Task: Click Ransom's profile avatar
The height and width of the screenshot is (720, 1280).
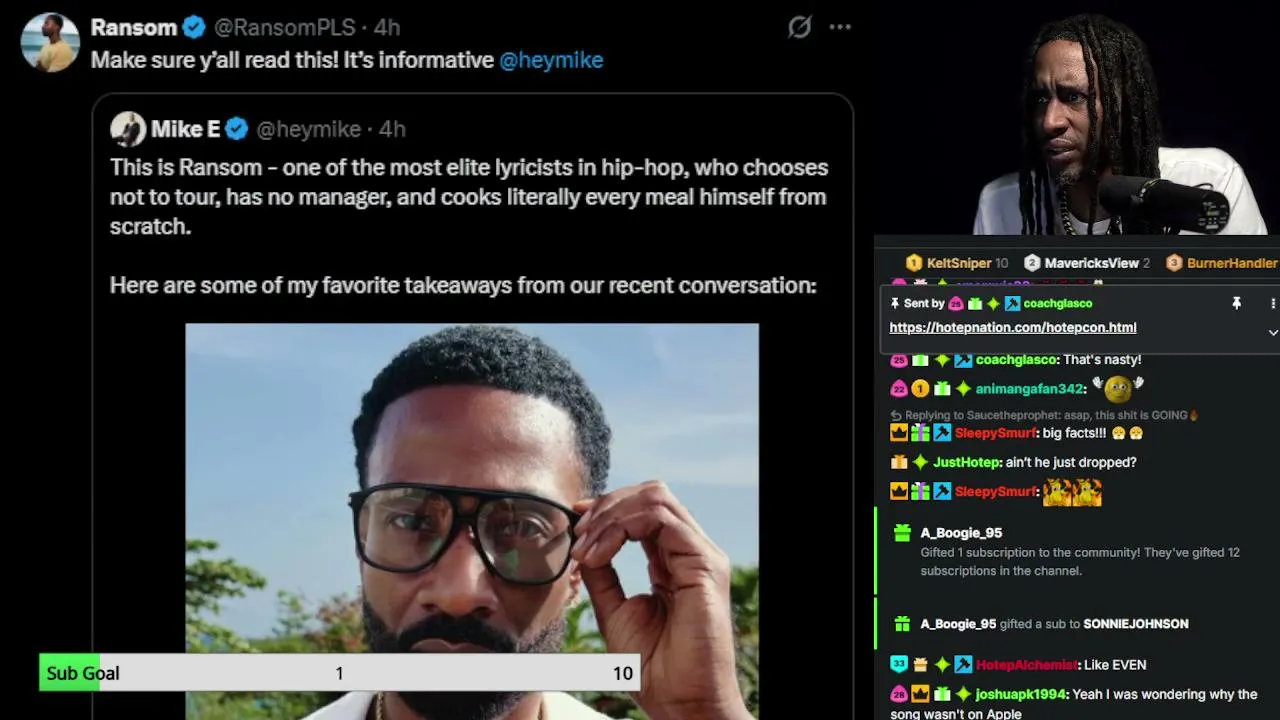Action: coord(49,42)
